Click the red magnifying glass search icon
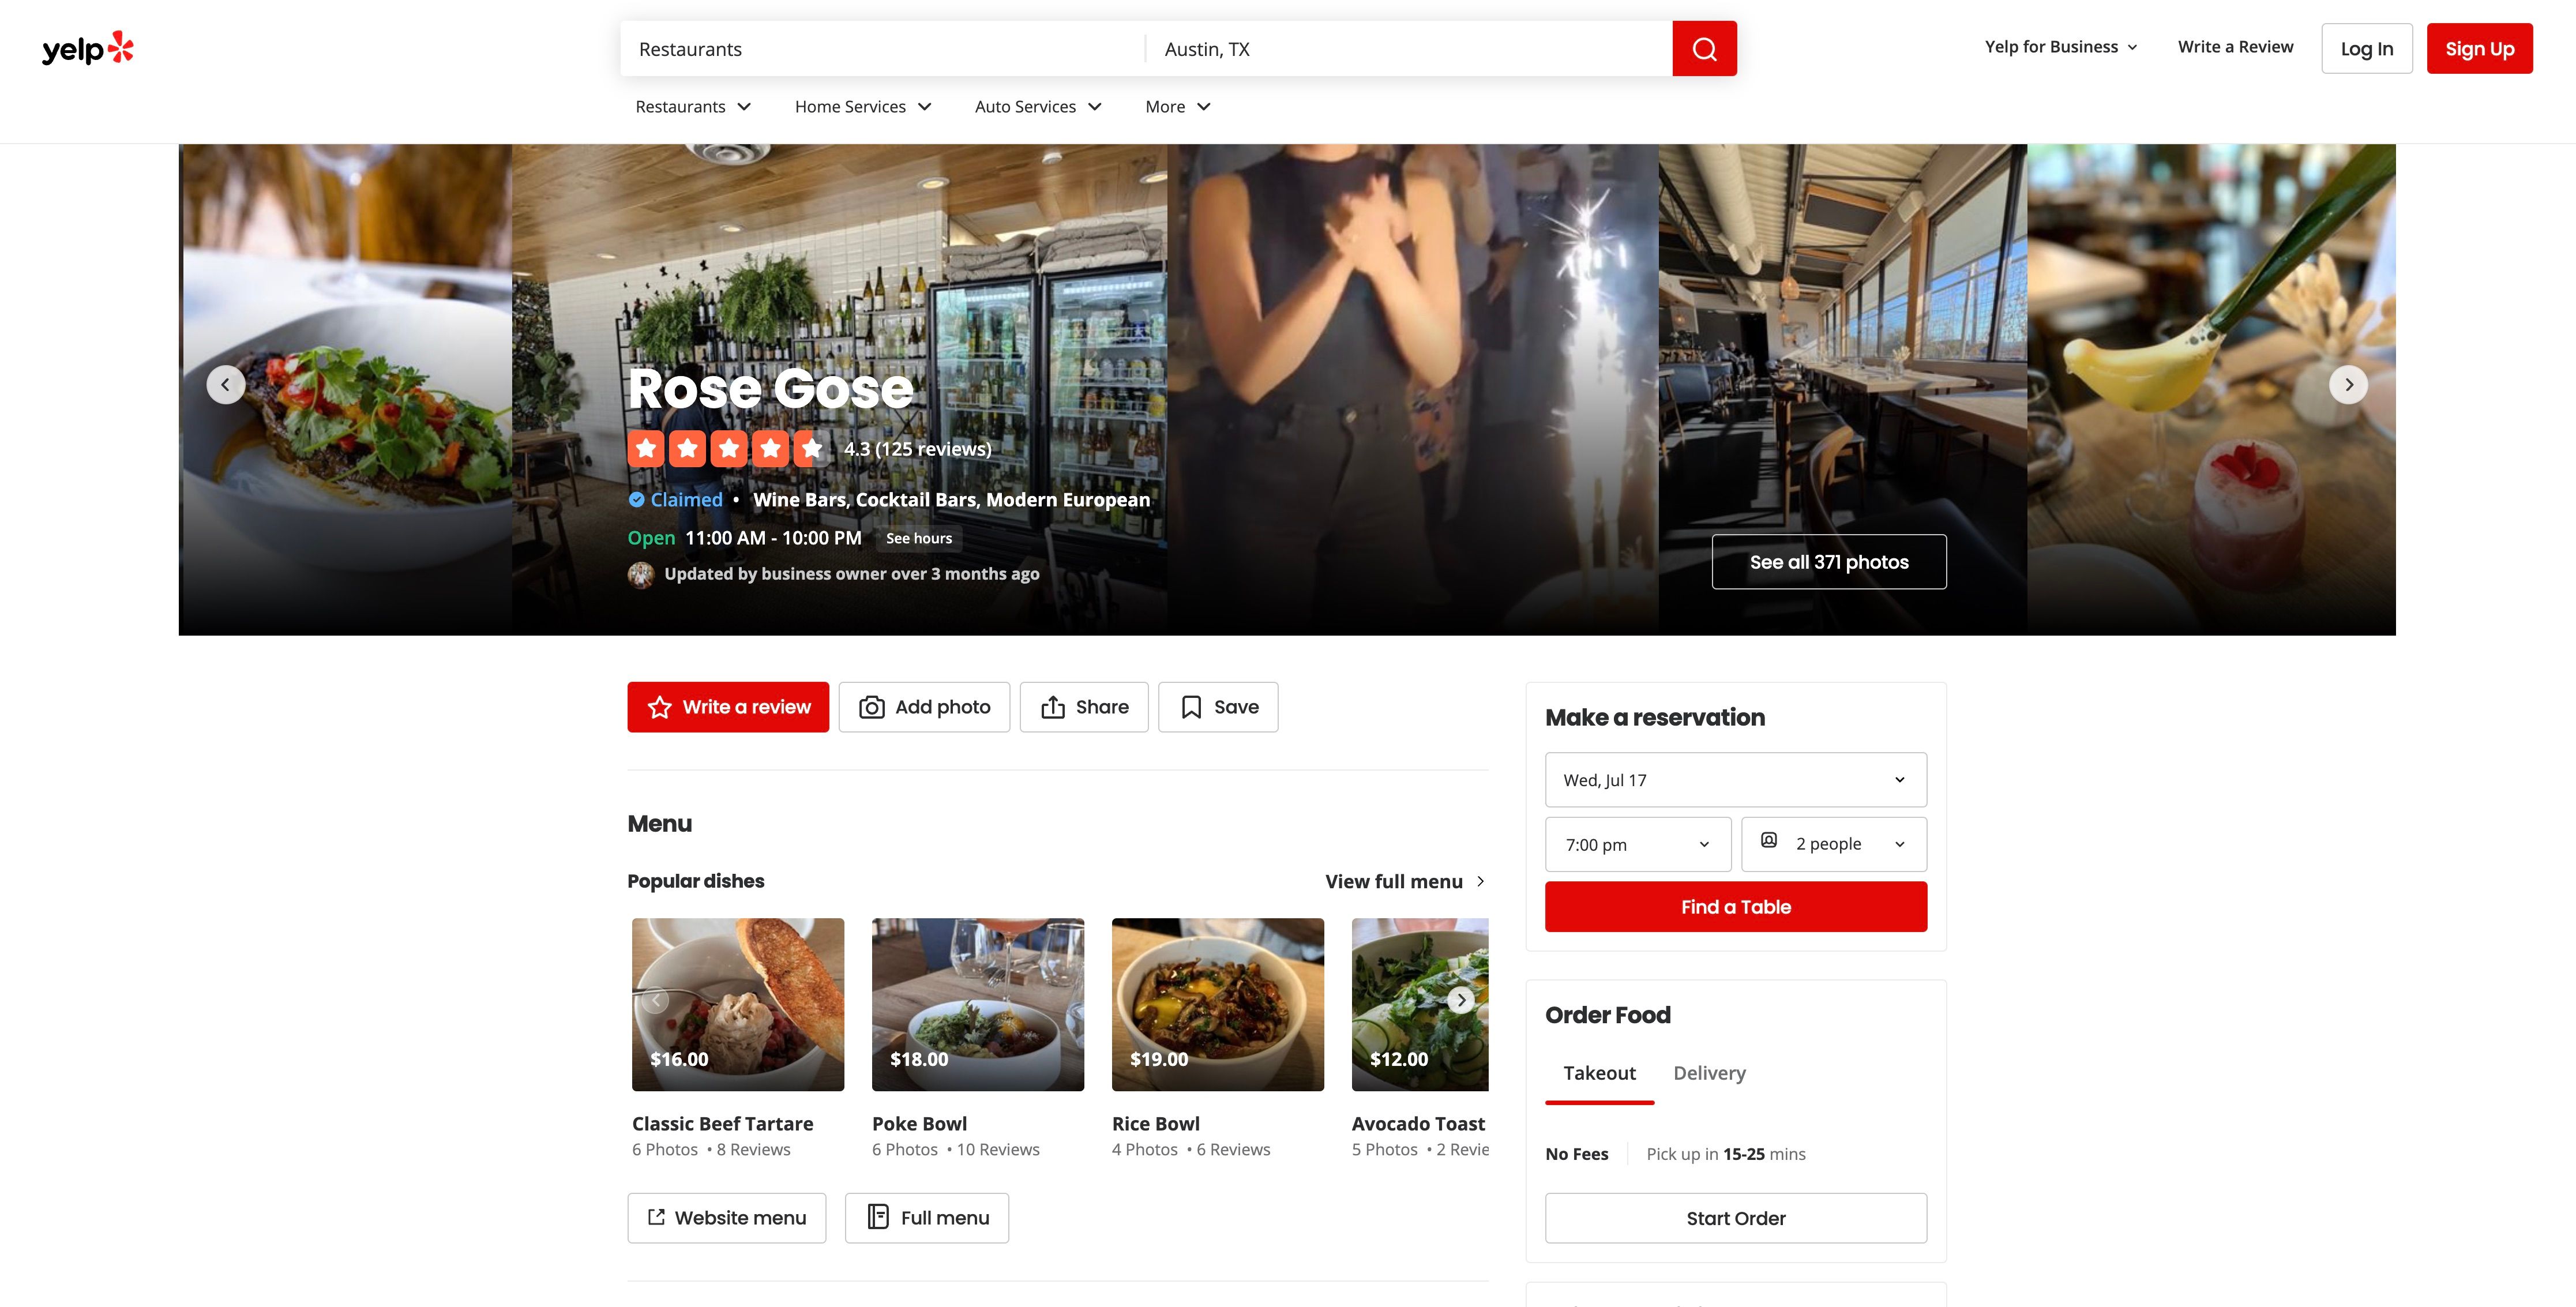2576x1307 pixels. tap(1705, 47)
